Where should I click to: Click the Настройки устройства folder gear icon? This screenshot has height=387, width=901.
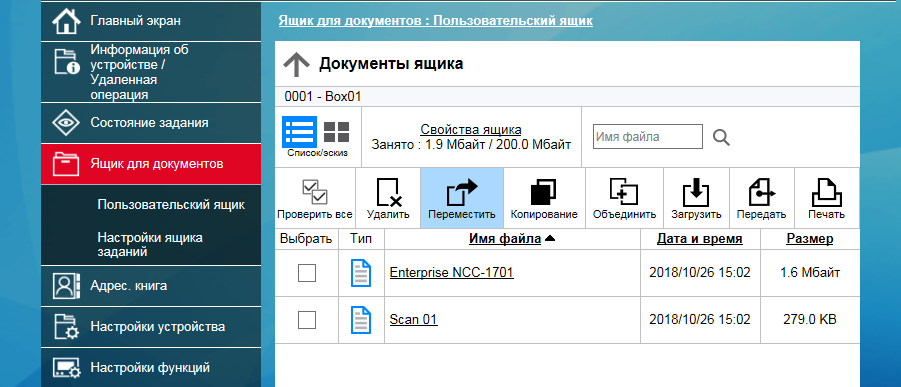tap(67, 327)
